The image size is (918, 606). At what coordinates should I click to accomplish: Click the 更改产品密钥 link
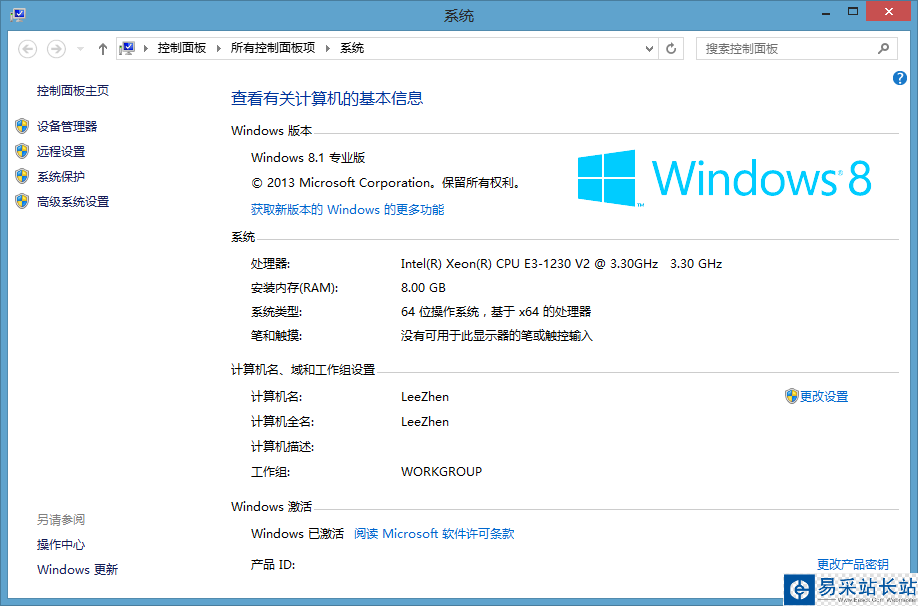tap(852, 564)
